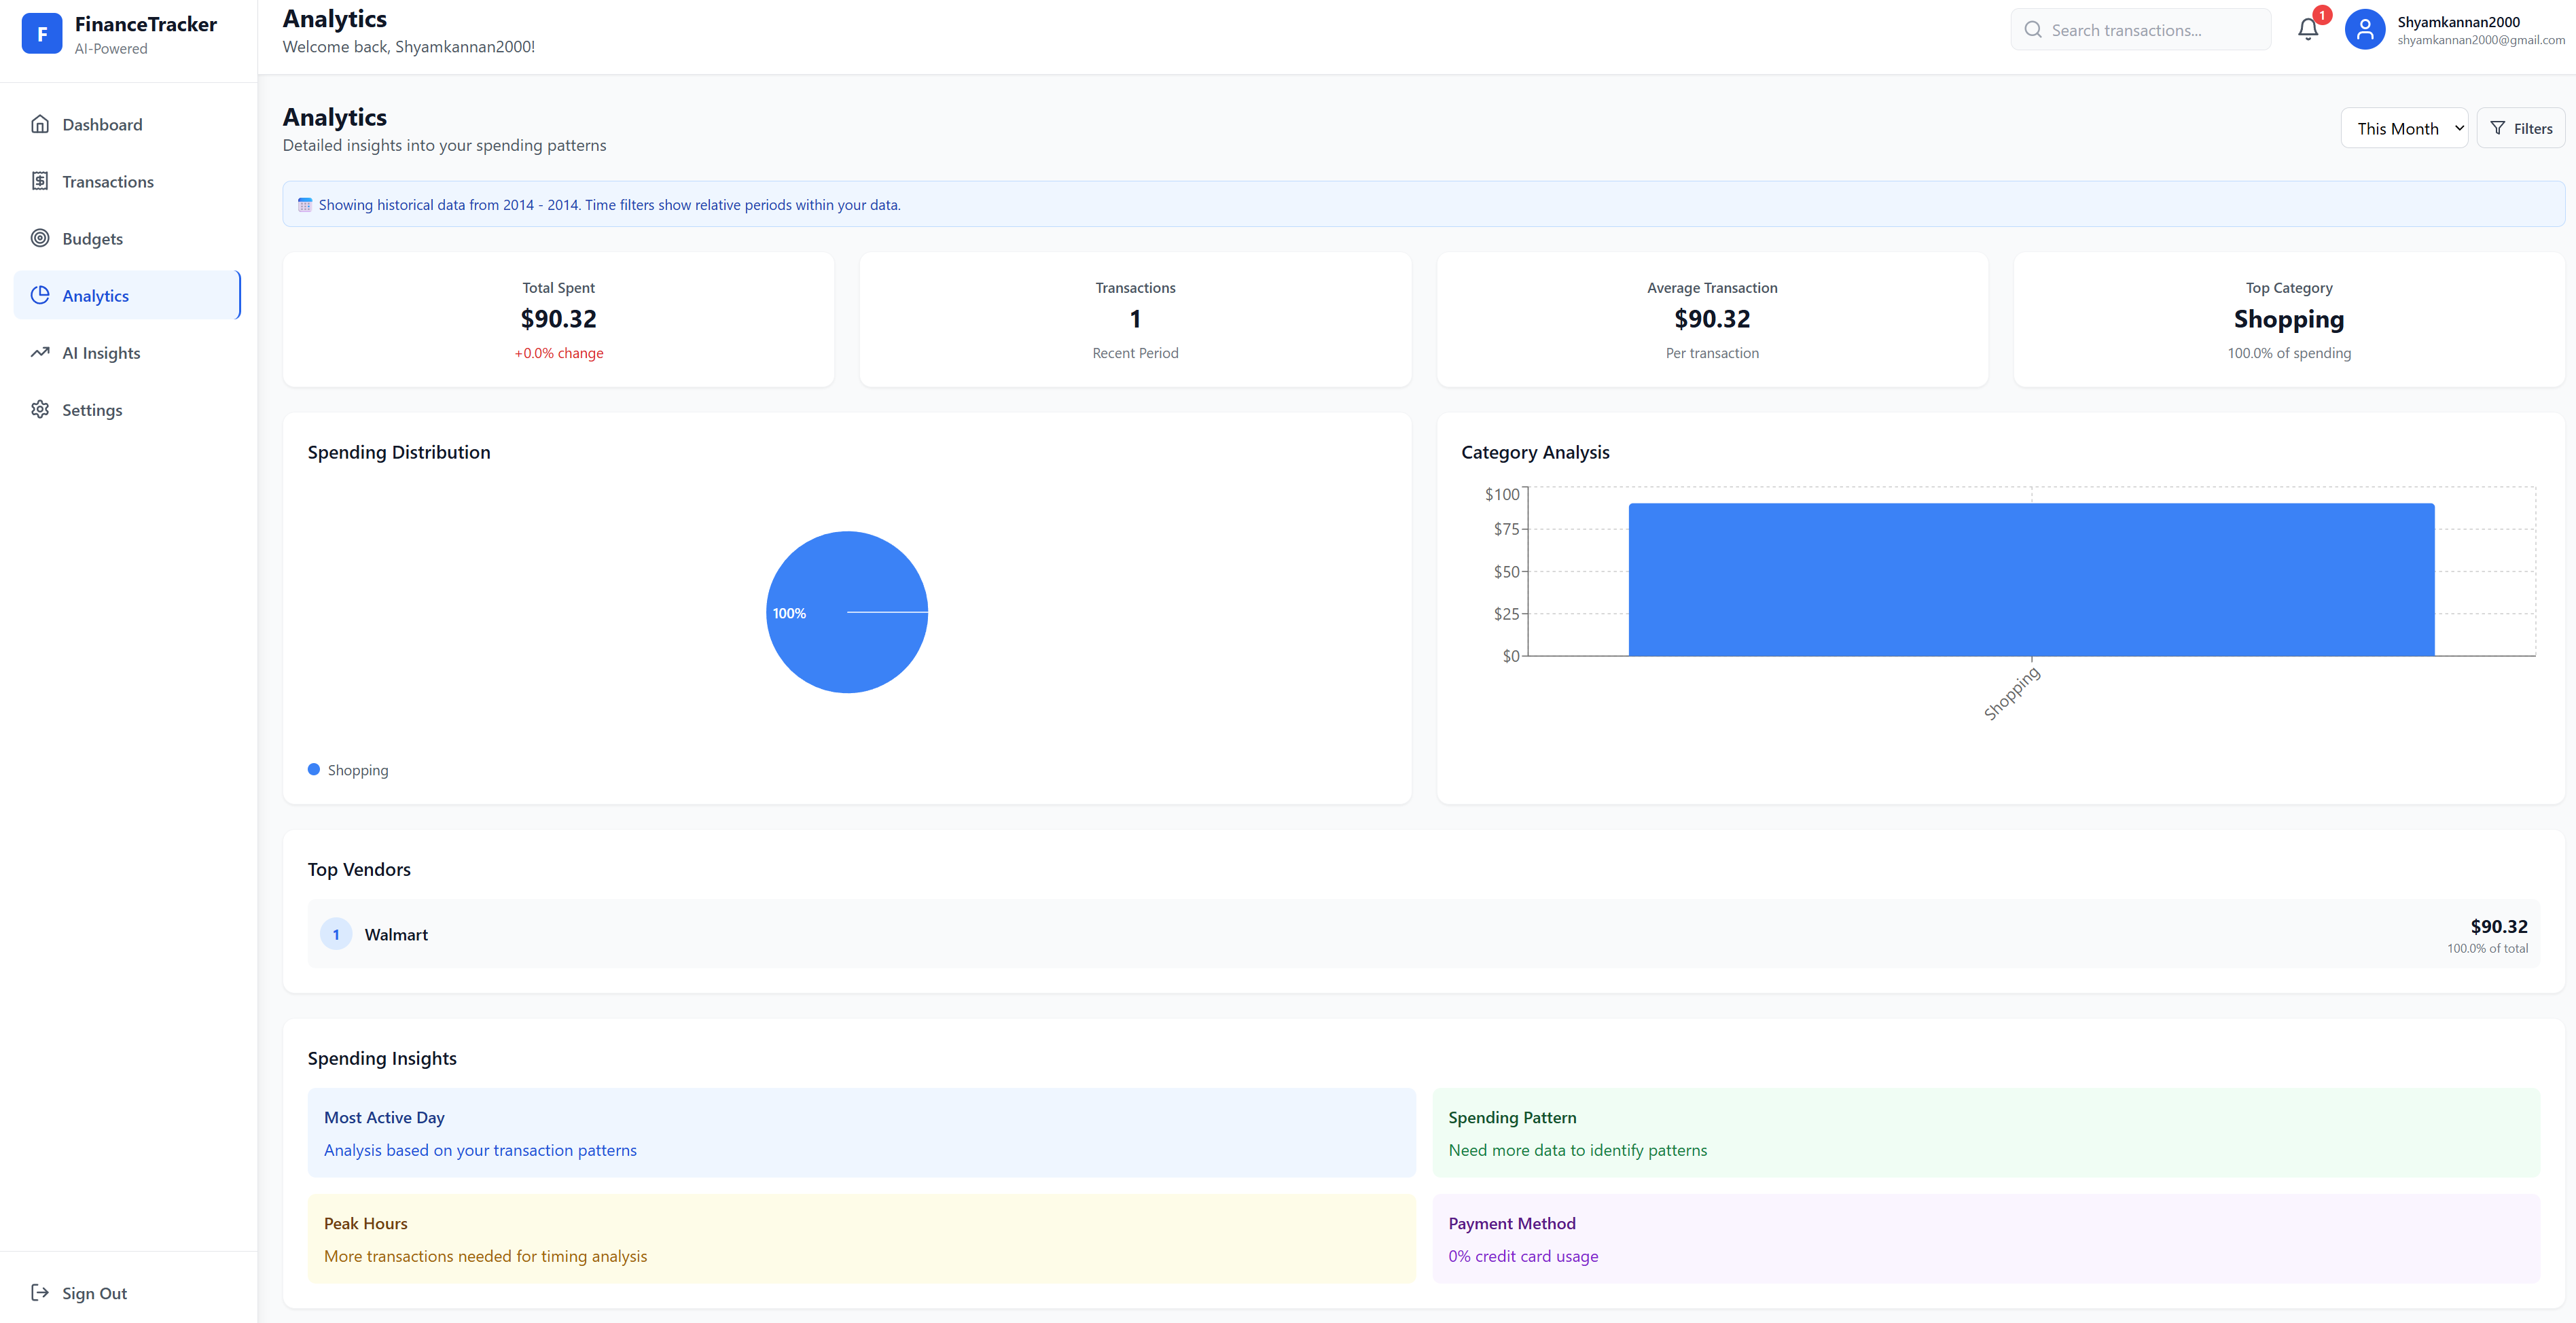Click the user profile avatar icon
Viewport: 2576px width, 1323px height.
2364,30
